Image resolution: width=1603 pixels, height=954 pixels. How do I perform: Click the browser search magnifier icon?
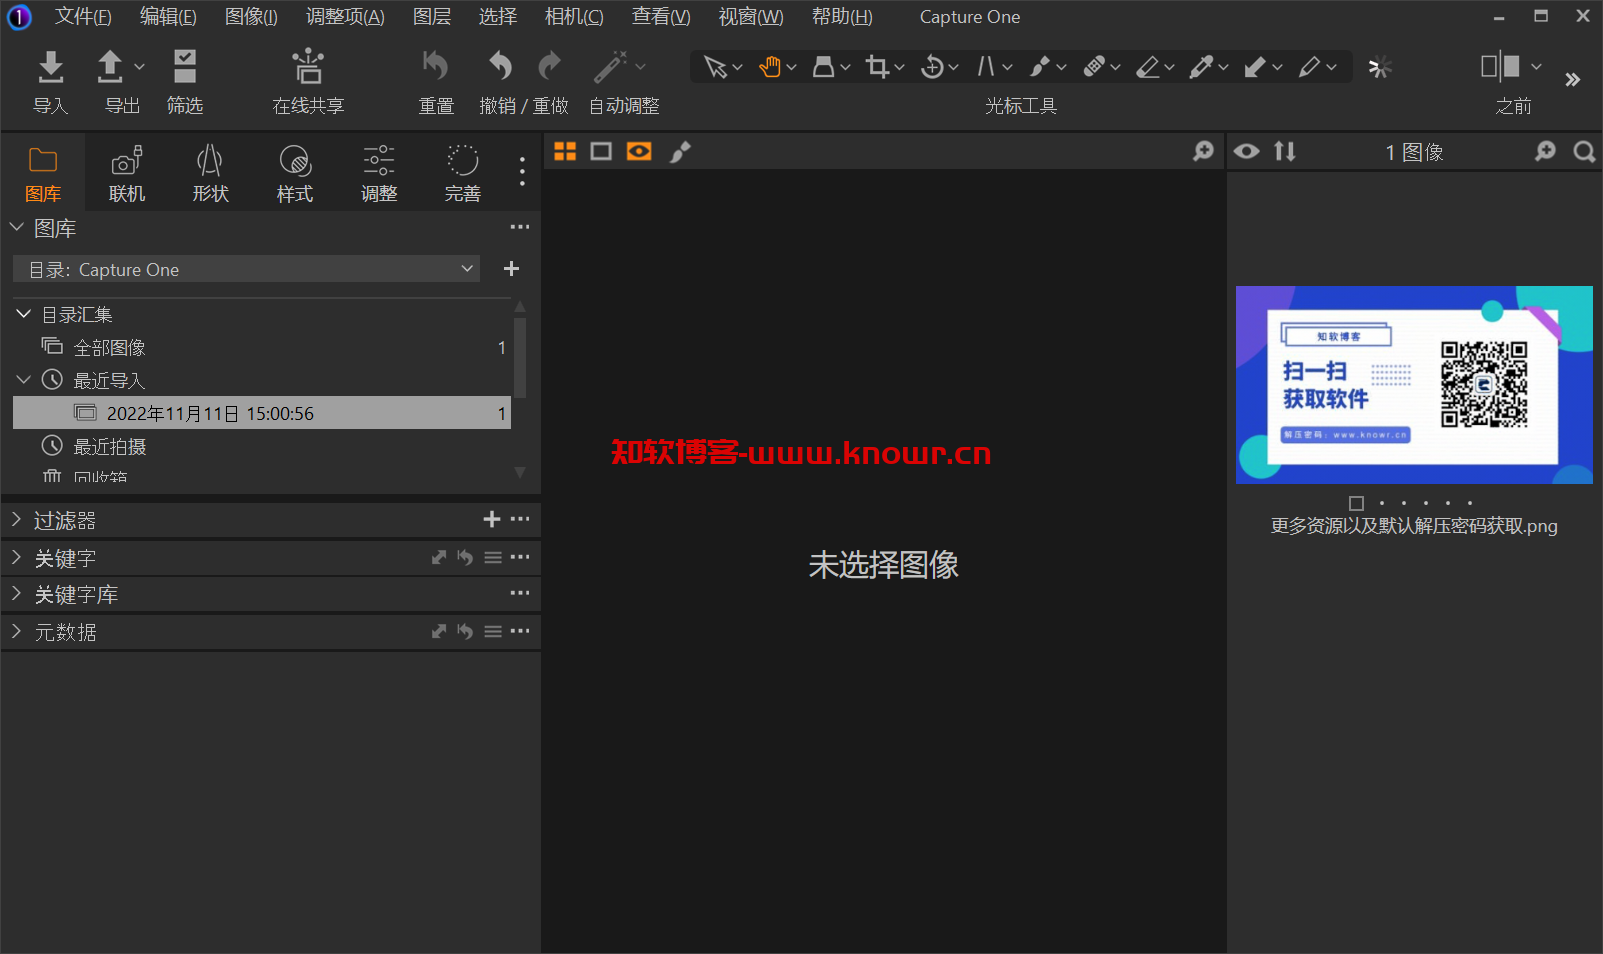tap(1584, 152)
